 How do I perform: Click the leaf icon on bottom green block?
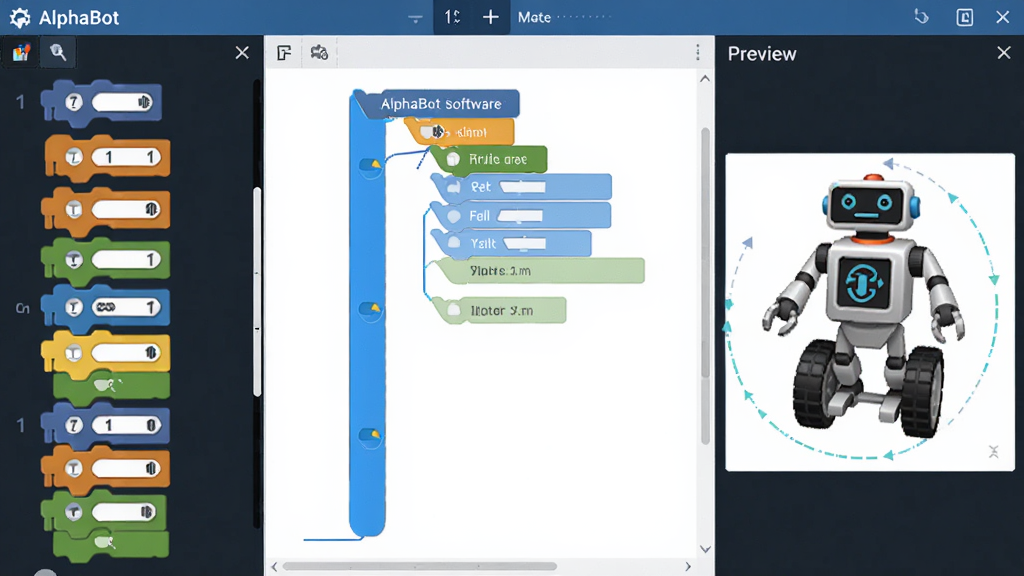[x=104, y=542]
